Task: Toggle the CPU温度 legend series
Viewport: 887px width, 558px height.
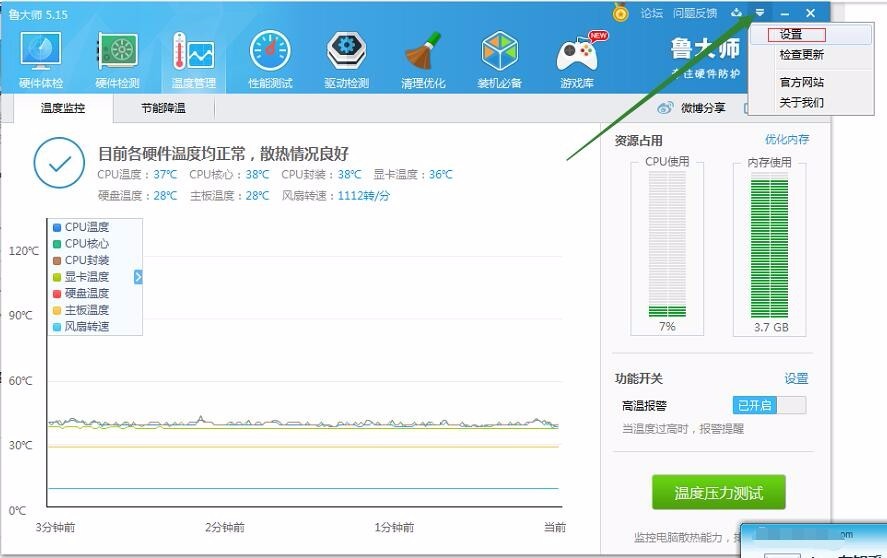Action: (81, 227)
